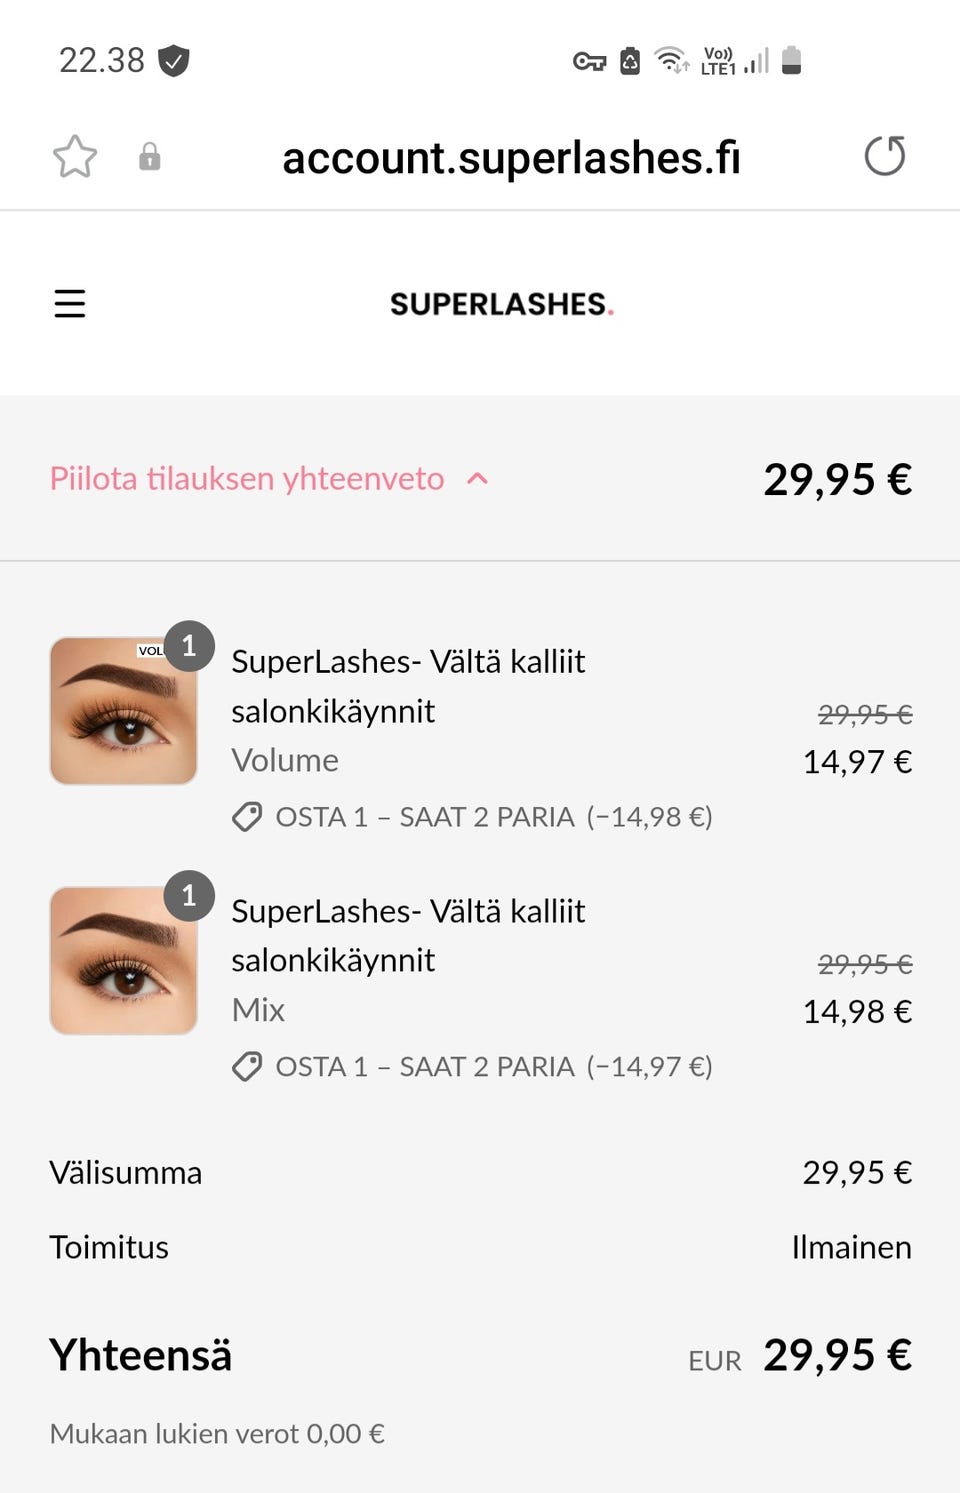The width and height of the screenshot is (960, 1493).
Task: Tap the battery status icon
Action: [791, 61]
